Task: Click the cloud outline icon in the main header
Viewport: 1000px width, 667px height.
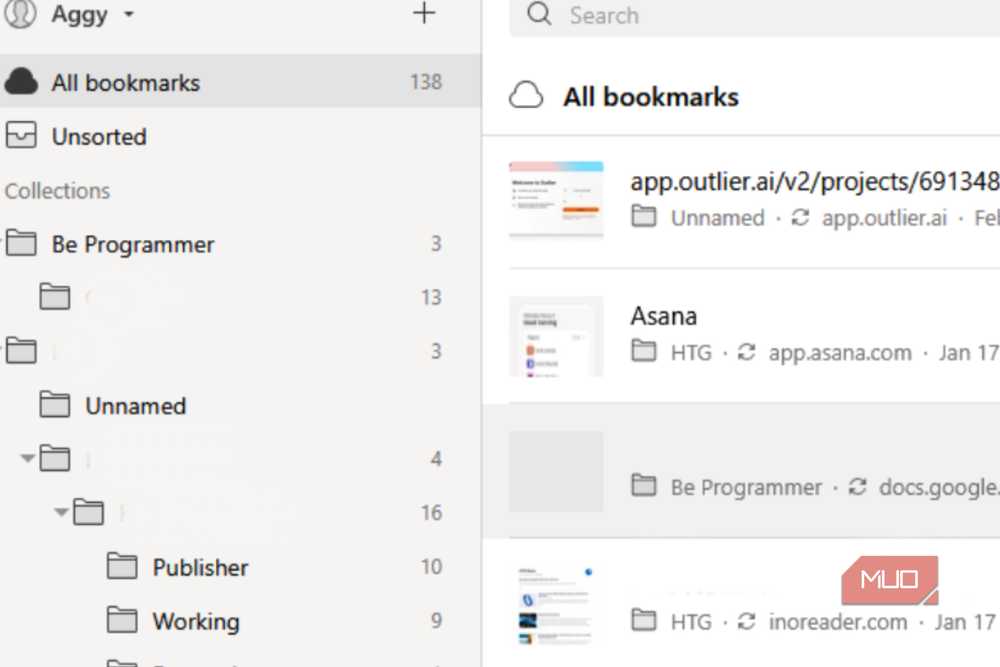Action: pos(526,96)
